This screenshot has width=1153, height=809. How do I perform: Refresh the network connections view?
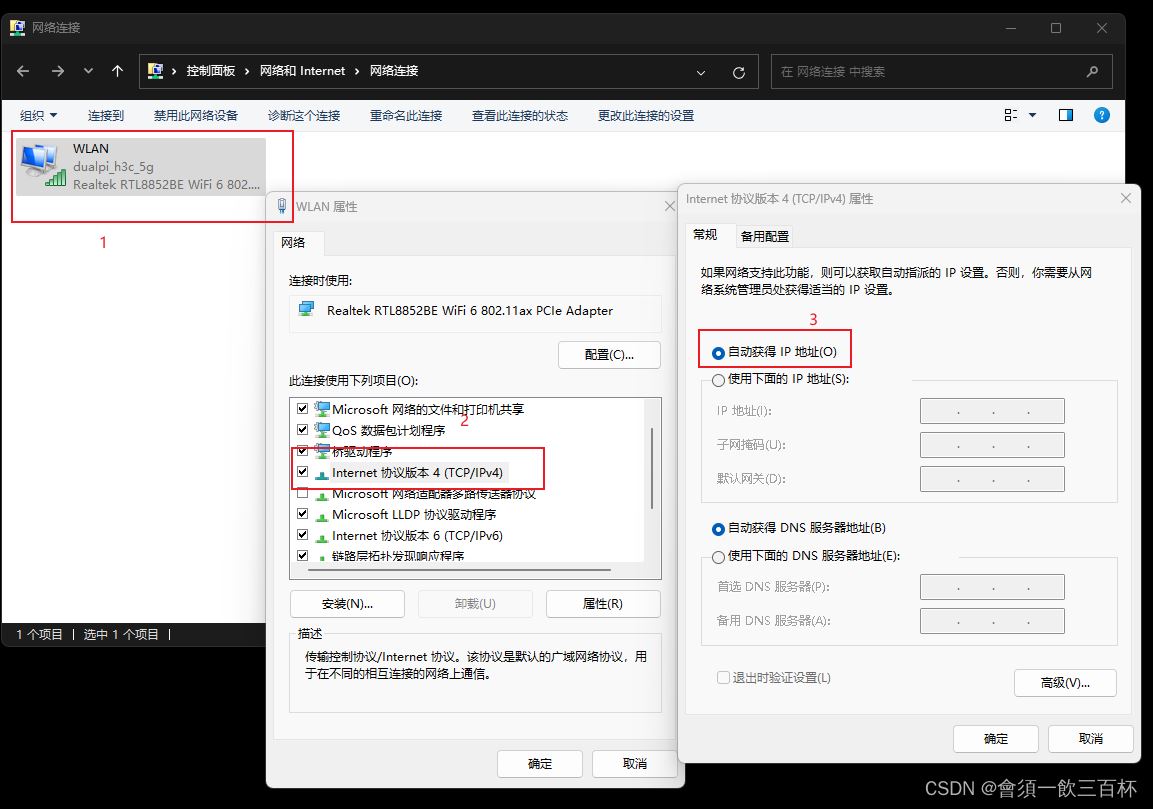[739, 72]
